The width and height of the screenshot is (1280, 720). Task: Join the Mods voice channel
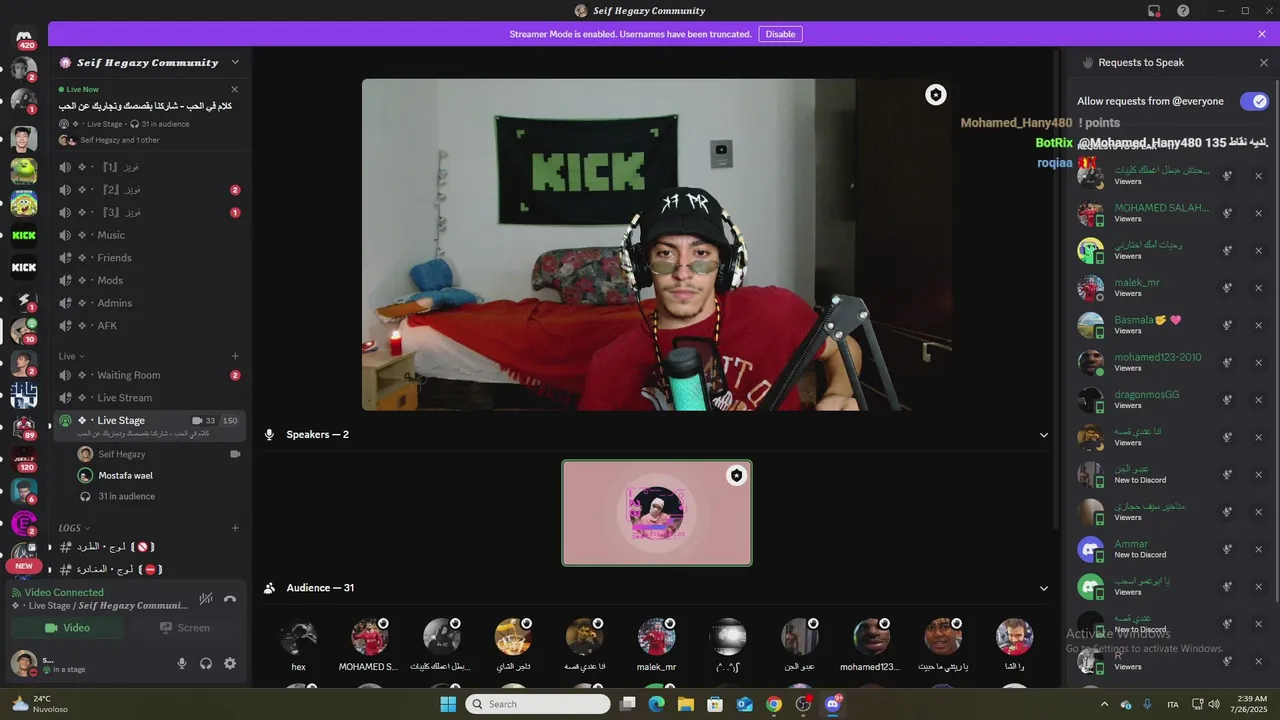click(150, 280)
